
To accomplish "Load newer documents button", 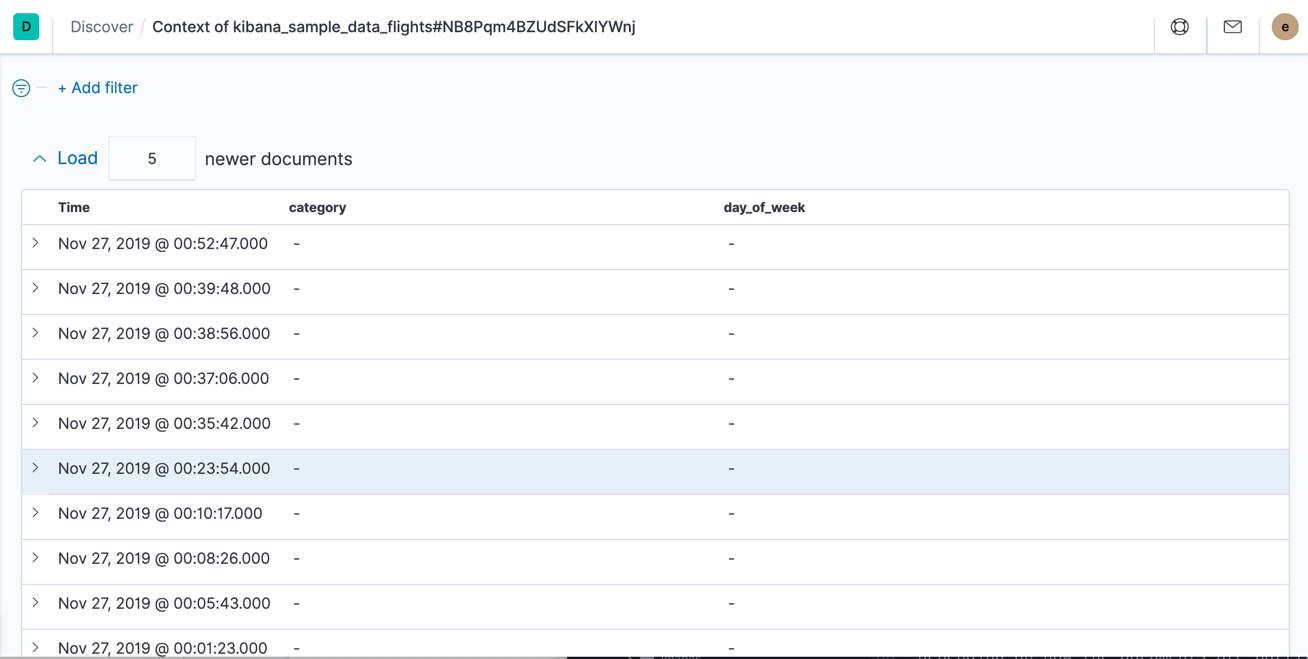I will point(77,158).
